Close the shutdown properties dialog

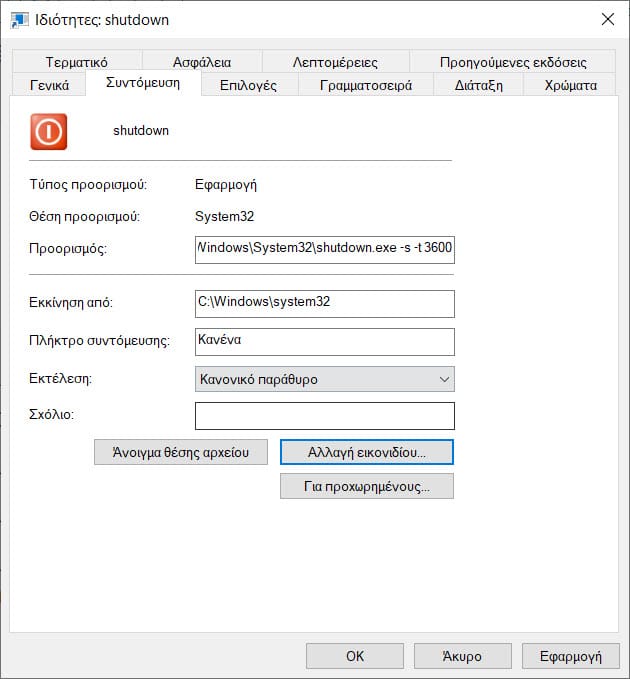[x=606, y=19]
